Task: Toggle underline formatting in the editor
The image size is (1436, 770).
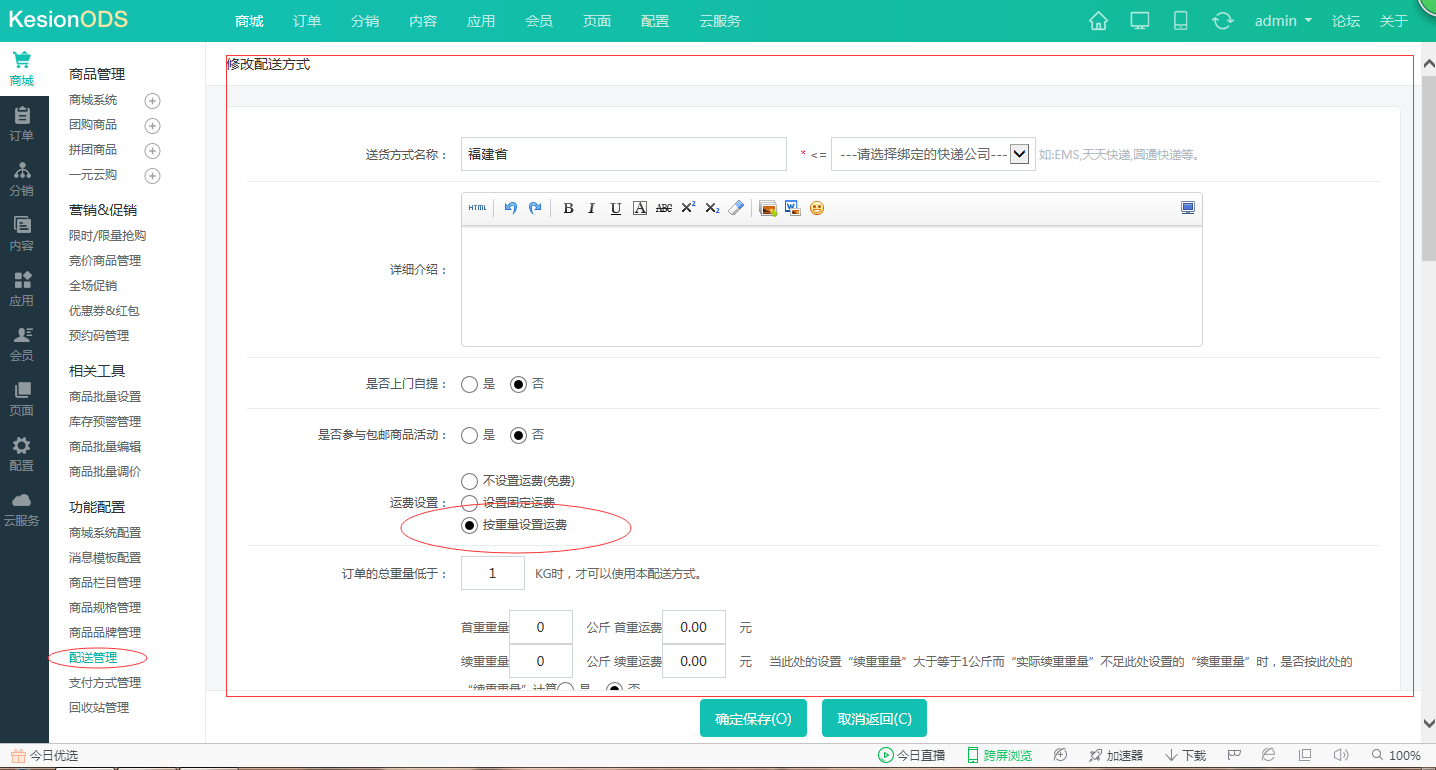Action: [616, 208]
